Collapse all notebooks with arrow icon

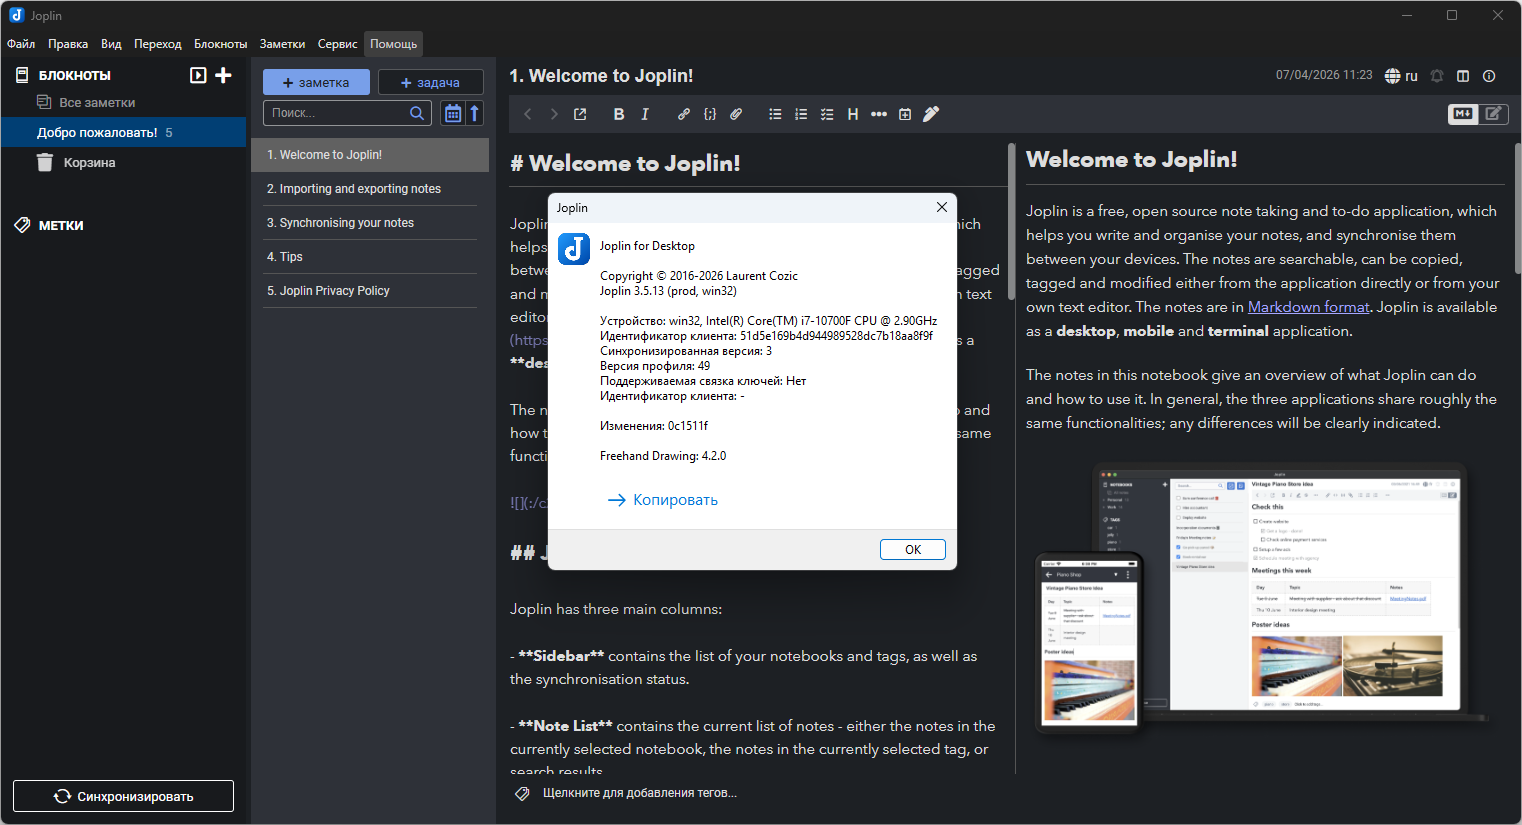(x=198, y=75)
